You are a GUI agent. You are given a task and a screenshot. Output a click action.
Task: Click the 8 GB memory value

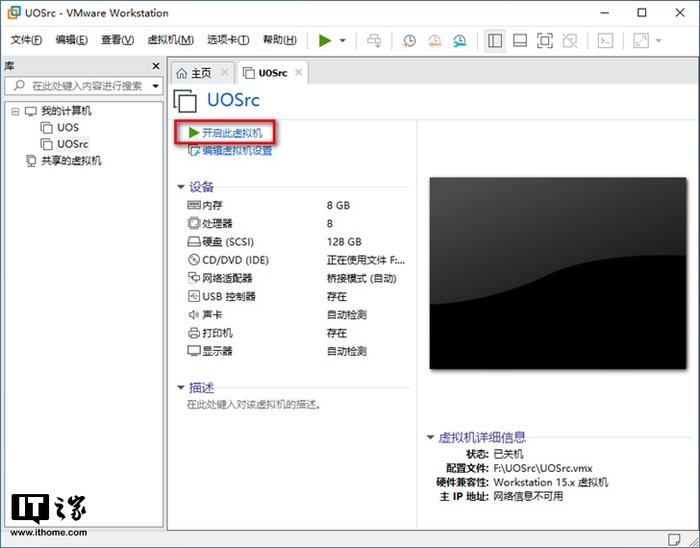338,205
